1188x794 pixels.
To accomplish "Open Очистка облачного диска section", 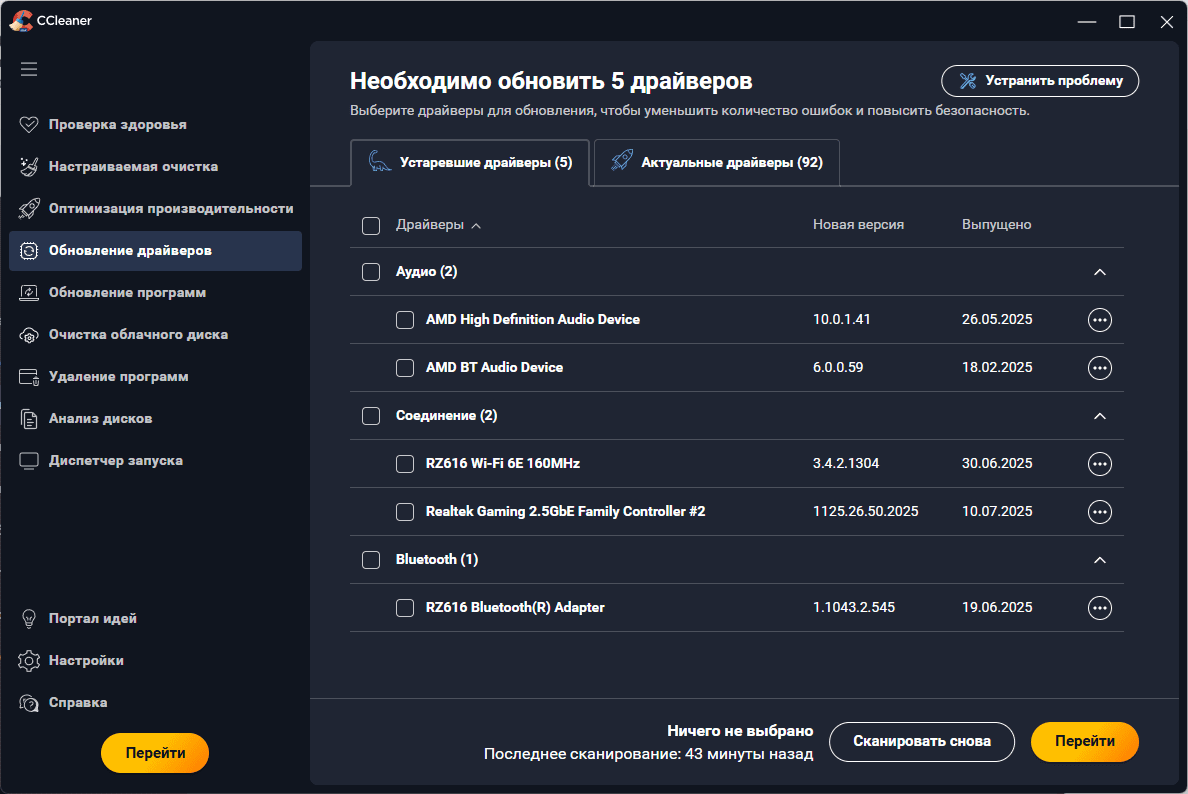I will click(x=155, y=335).
